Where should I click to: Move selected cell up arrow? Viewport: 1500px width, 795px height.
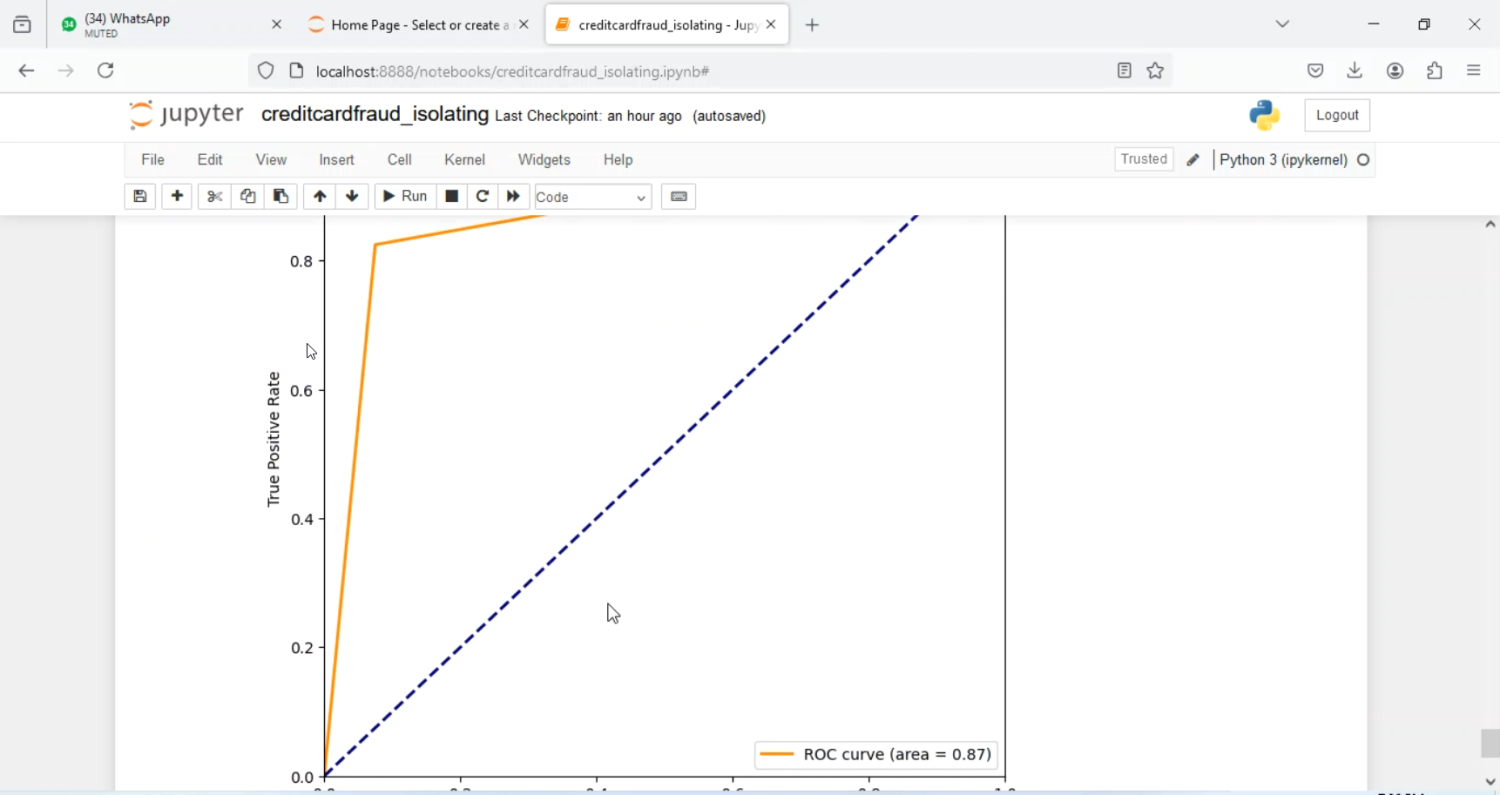coord(320,197)
